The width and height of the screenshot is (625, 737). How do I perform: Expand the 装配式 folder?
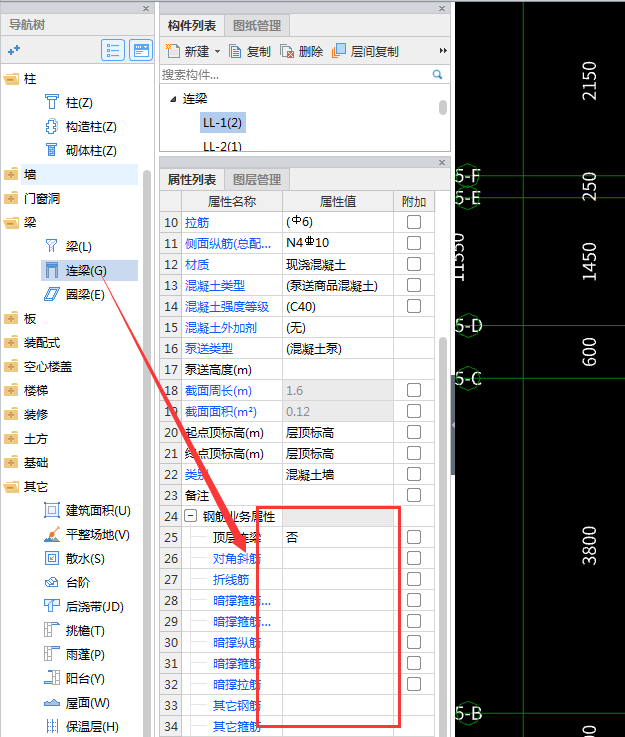(x=11, y=342)
